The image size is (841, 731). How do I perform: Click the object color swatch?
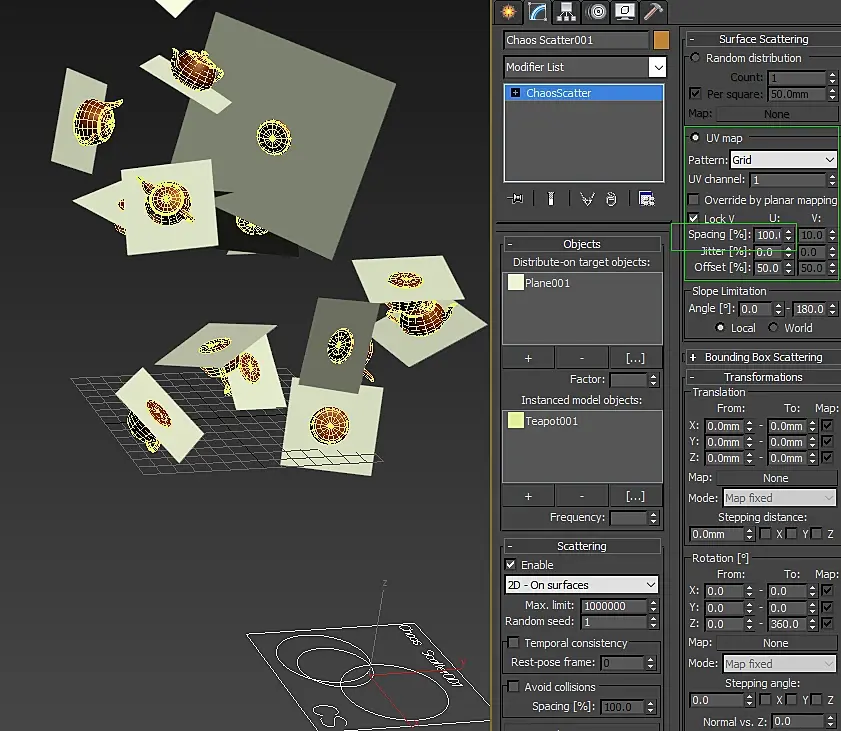pyautogui.click(x=661, y=41)
